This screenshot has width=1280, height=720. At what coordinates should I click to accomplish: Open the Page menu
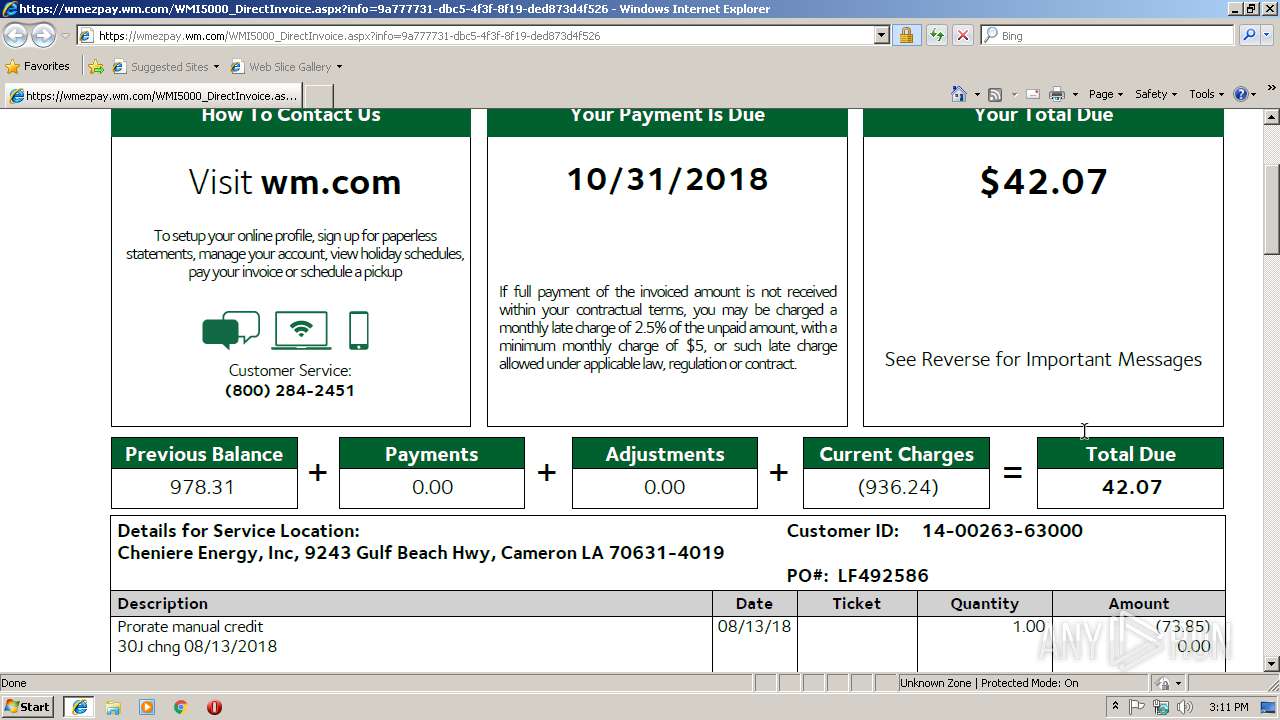1106,94
